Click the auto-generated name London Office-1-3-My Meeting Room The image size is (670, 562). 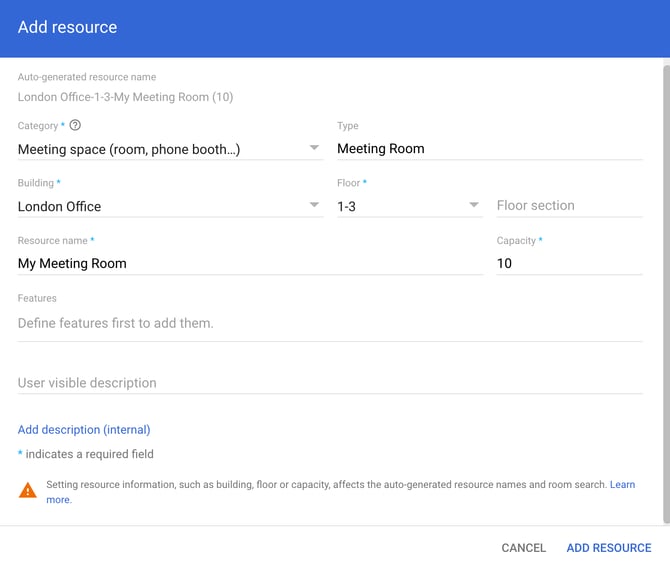click(x=125, y=97)
